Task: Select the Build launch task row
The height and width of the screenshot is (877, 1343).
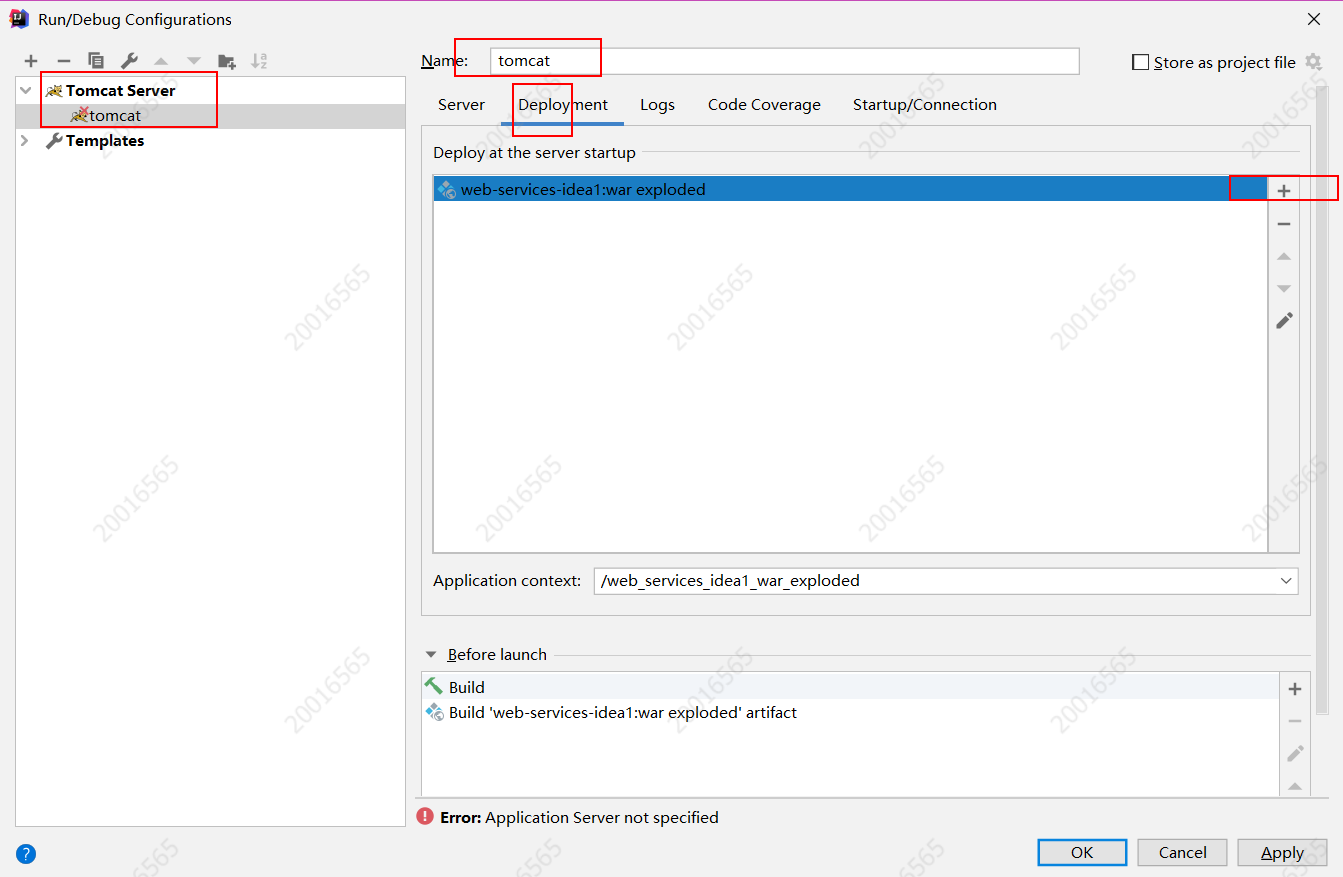Action: pos(850,687)
